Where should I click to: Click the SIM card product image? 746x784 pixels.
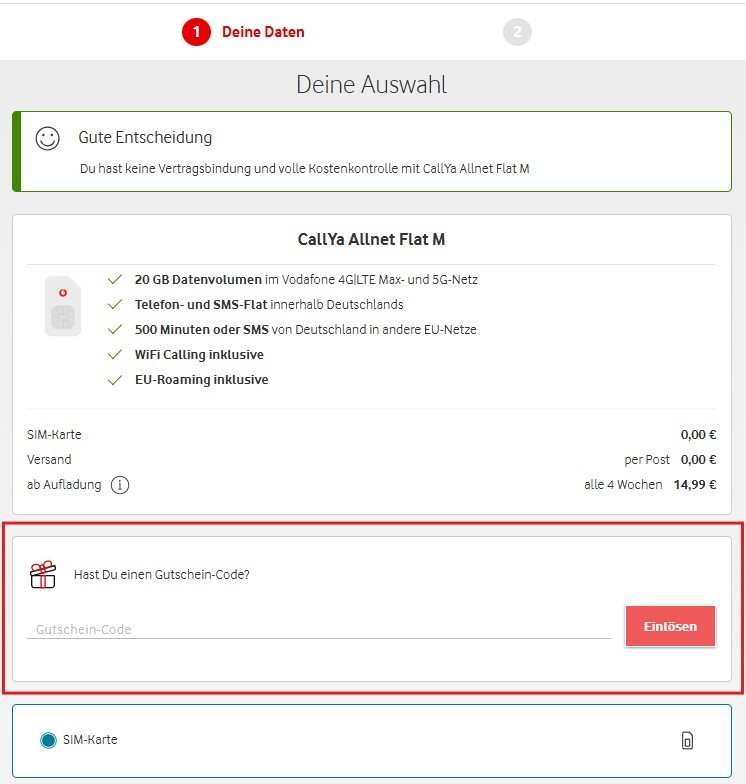pyautogui.click(x=63, y=306)
